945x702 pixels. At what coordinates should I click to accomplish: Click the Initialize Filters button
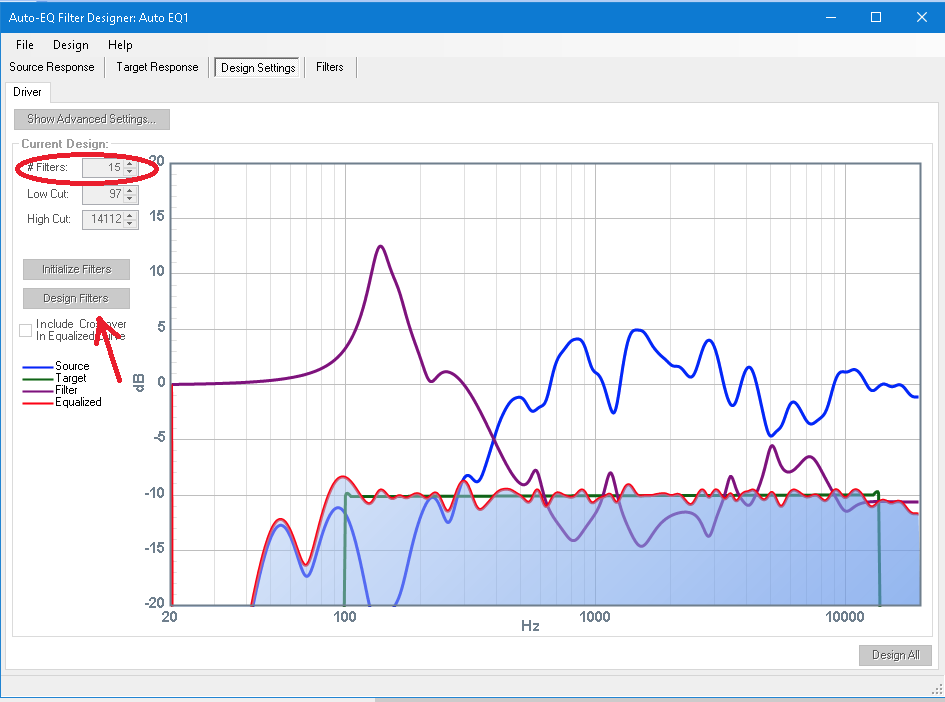pos(76,269)
